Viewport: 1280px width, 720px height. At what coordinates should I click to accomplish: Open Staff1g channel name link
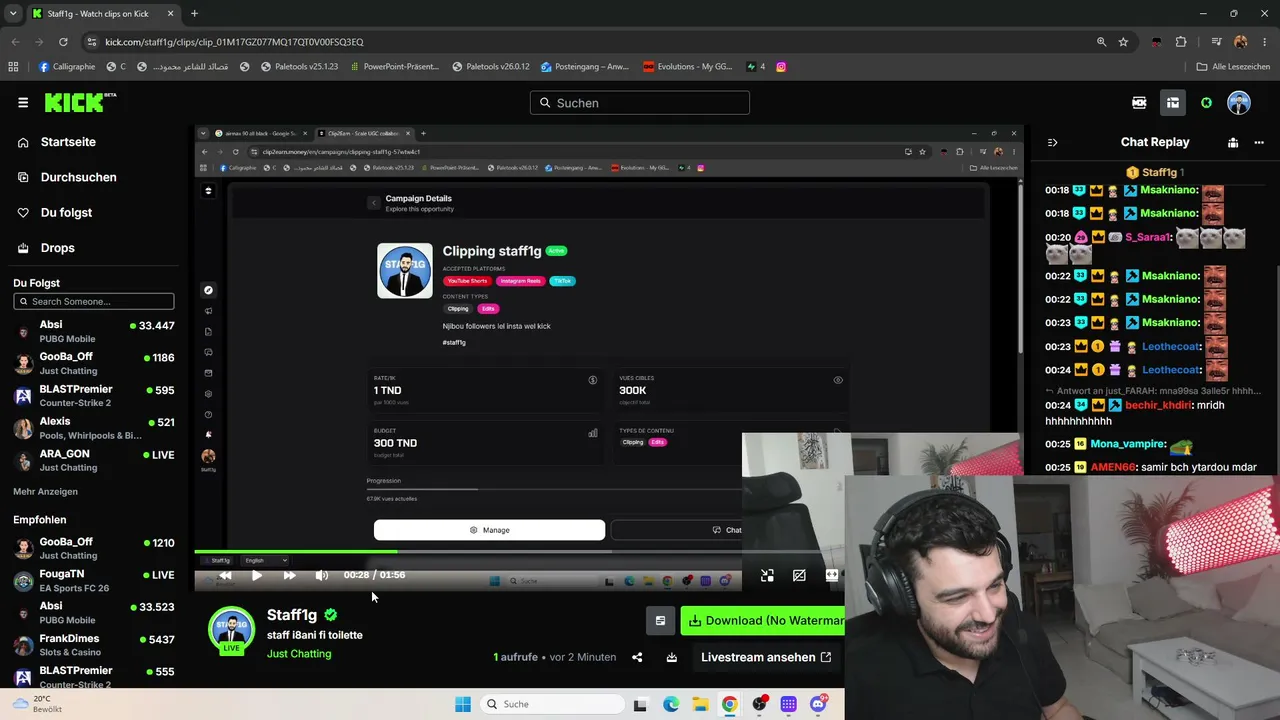tap(292, 615)
